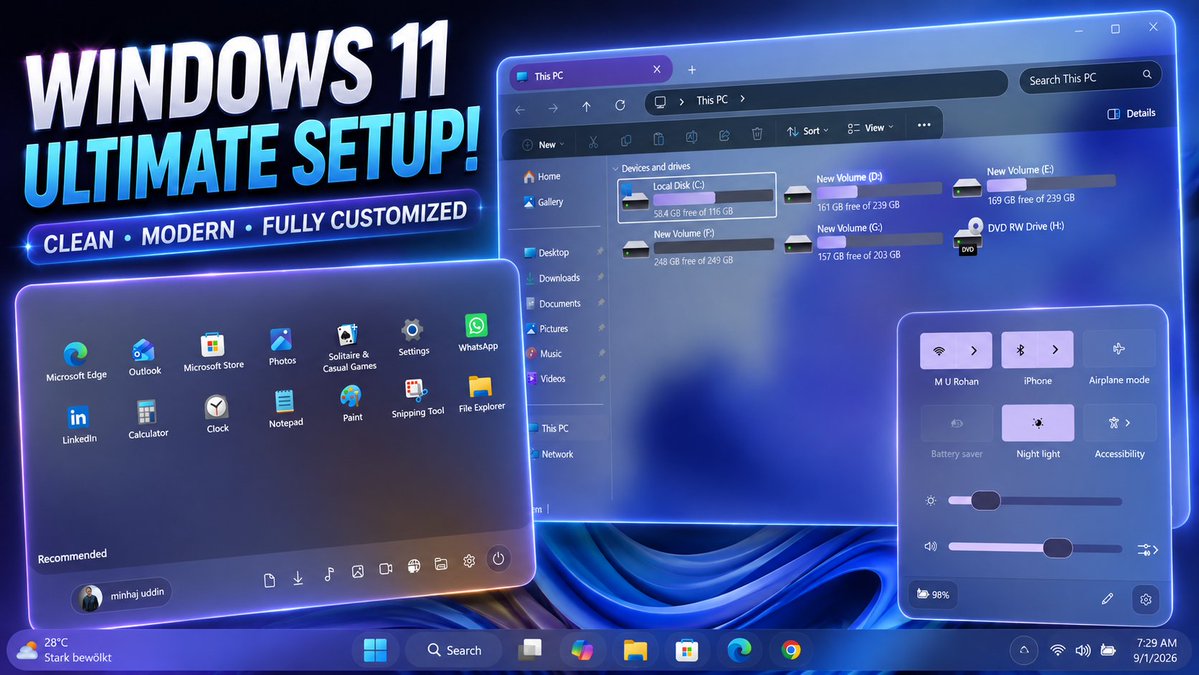The width and height of the screenshot is (1199, 675).
Task: Open the View dropdown menu
Action: coord(870,128)
